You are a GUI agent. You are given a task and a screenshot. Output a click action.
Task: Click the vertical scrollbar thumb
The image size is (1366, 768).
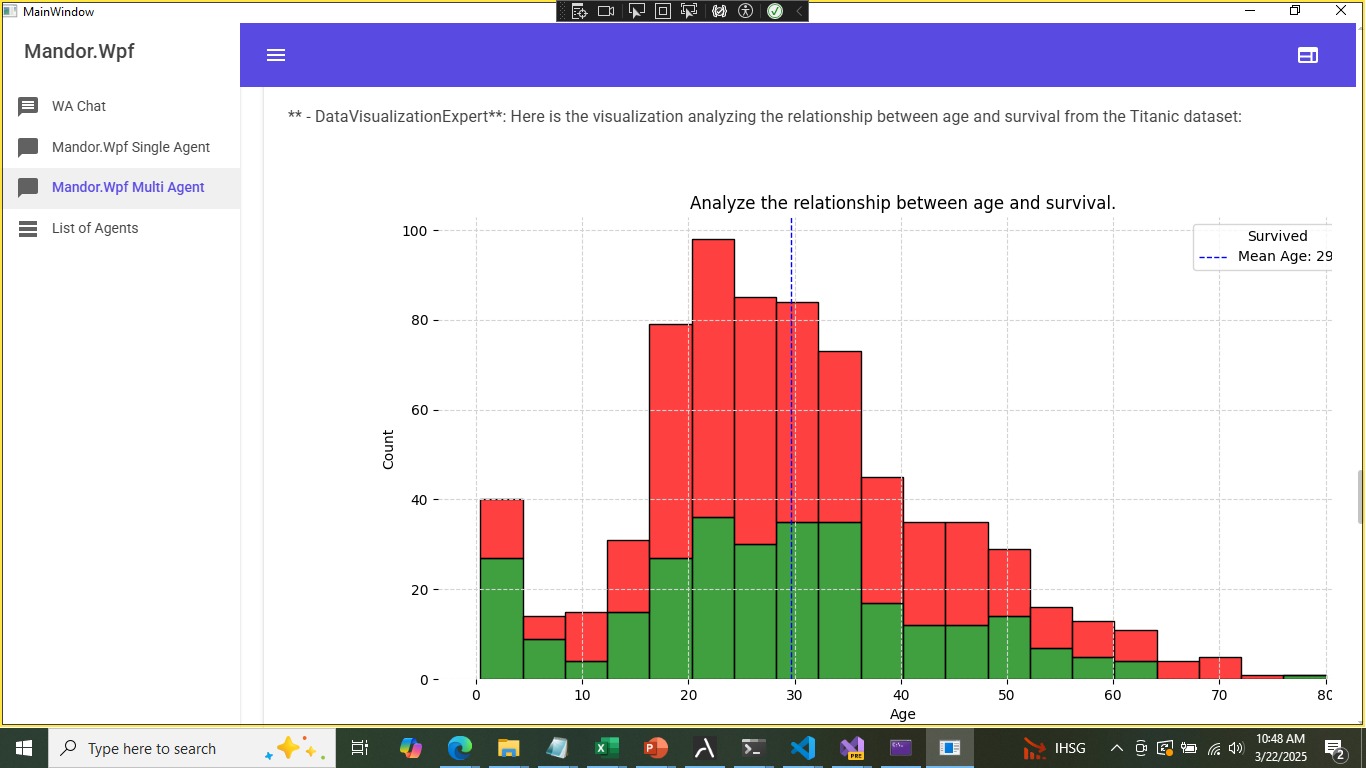click(x=1359, y=496)
